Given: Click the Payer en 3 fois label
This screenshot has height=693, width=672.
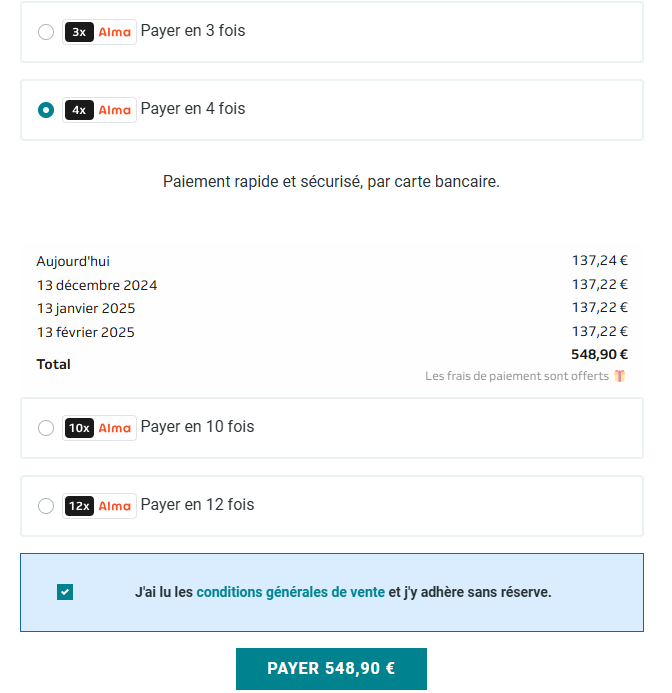Looking at the screenshot, I should click(x=193, y=31).
